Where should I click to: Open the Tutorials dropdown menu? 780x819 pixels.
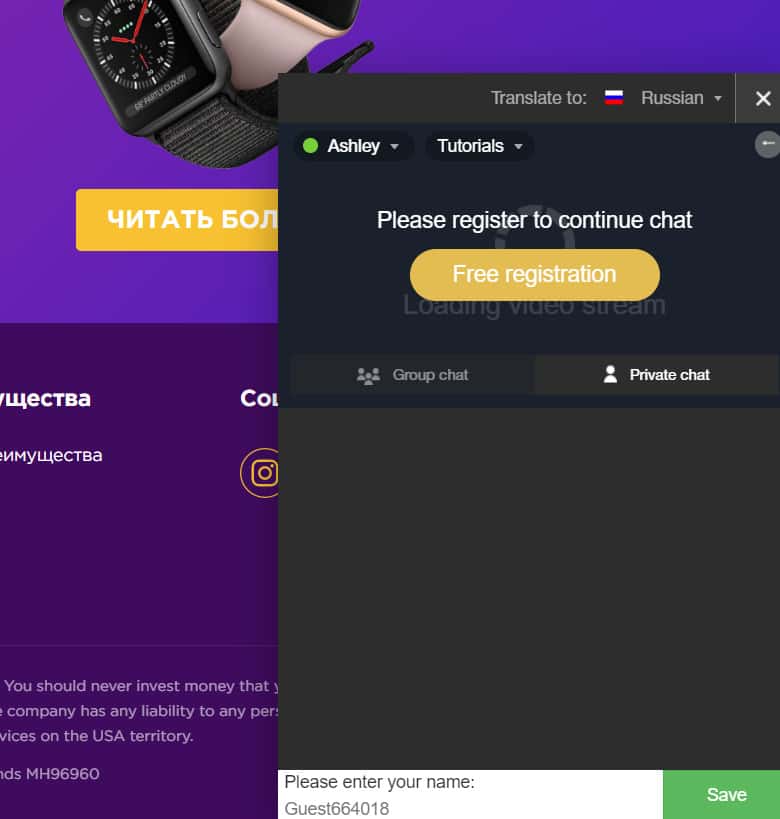[479, 146]
